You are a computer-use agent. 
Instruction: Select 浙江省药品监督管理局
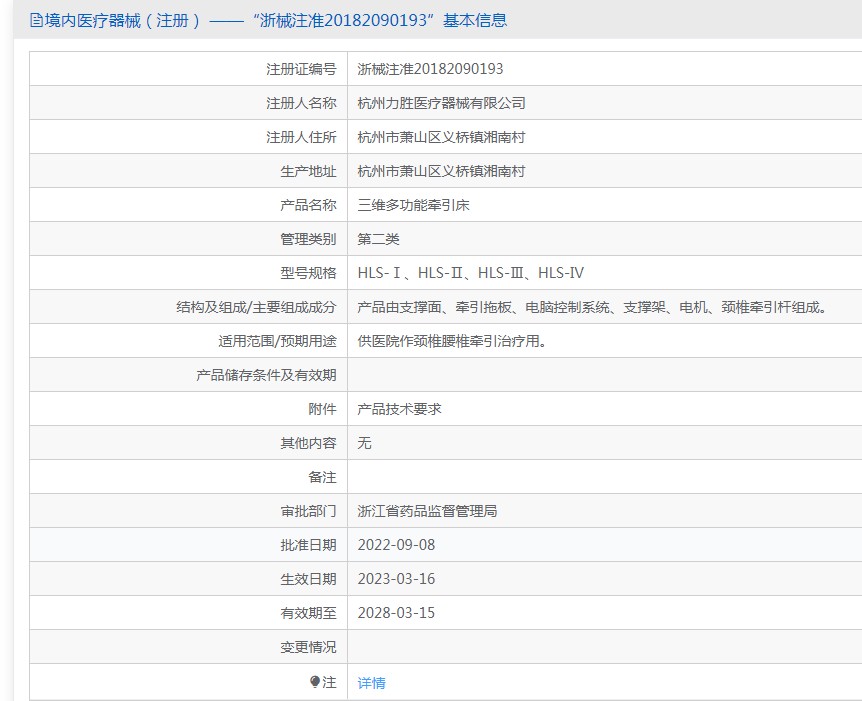click(427, 511)
